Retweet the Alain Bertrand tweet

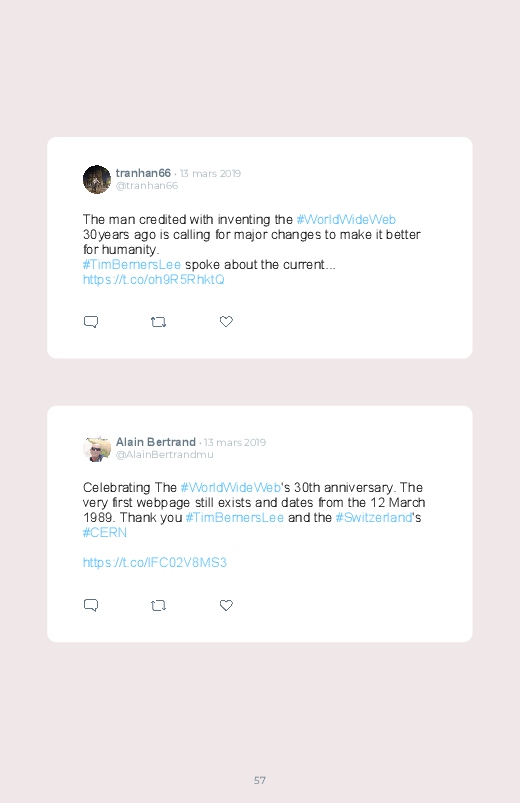[158, 606]
